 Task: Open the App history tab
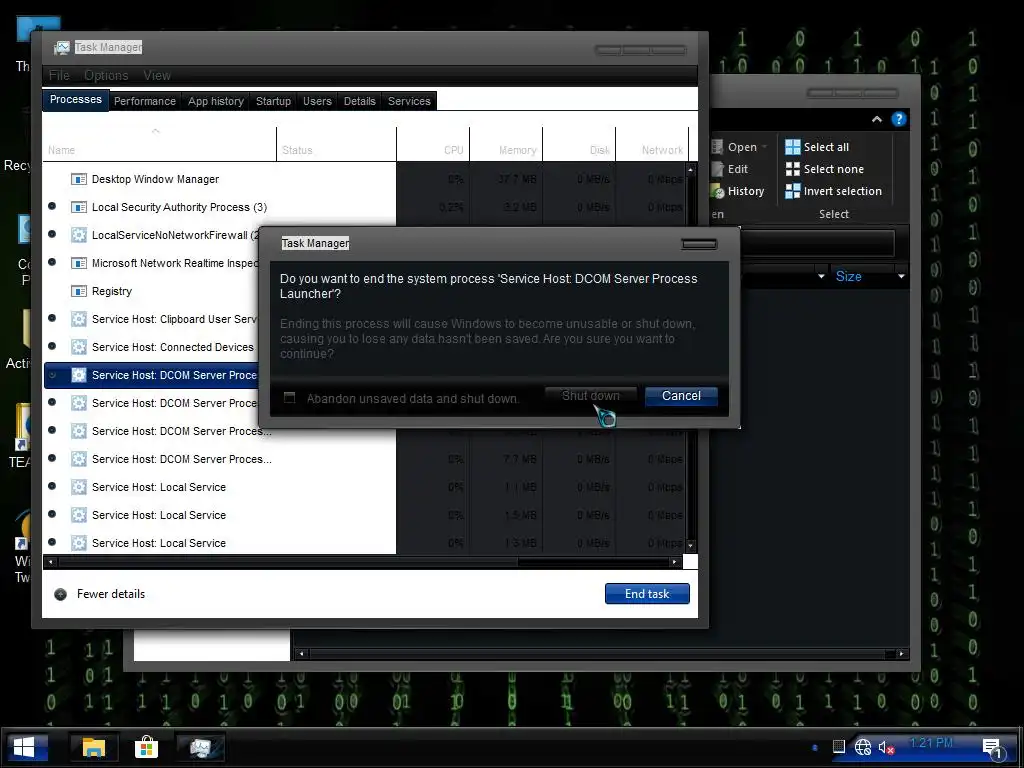[216, 101]
